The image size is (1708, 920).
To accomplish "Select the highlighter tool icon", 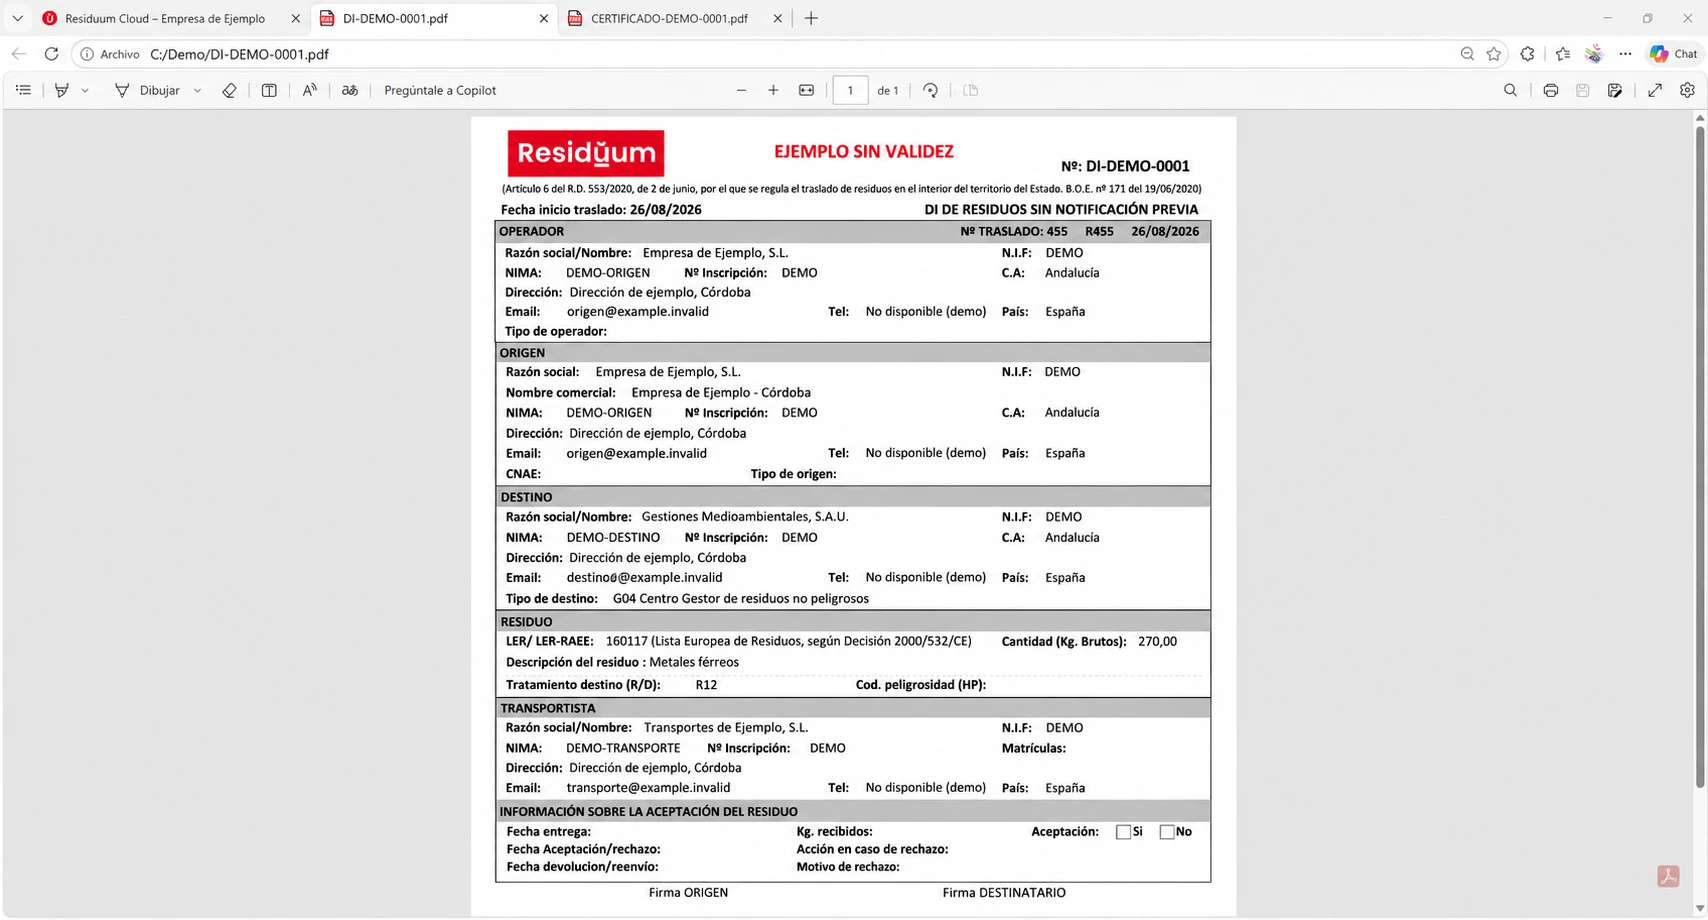I will click(x=62, y=90).
